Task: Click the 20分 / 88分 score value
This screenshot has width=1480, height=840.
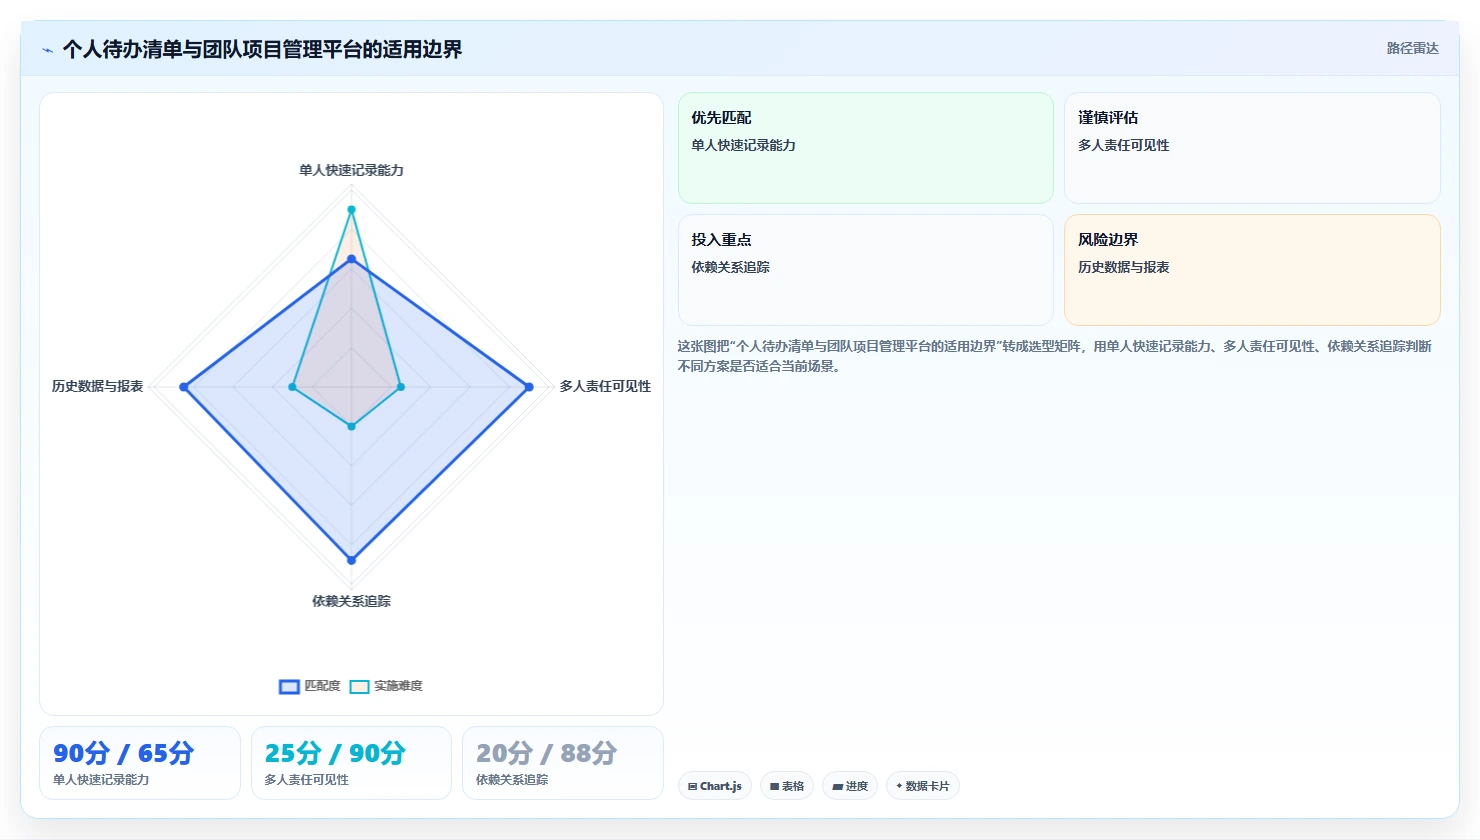Action: [546, 753]
